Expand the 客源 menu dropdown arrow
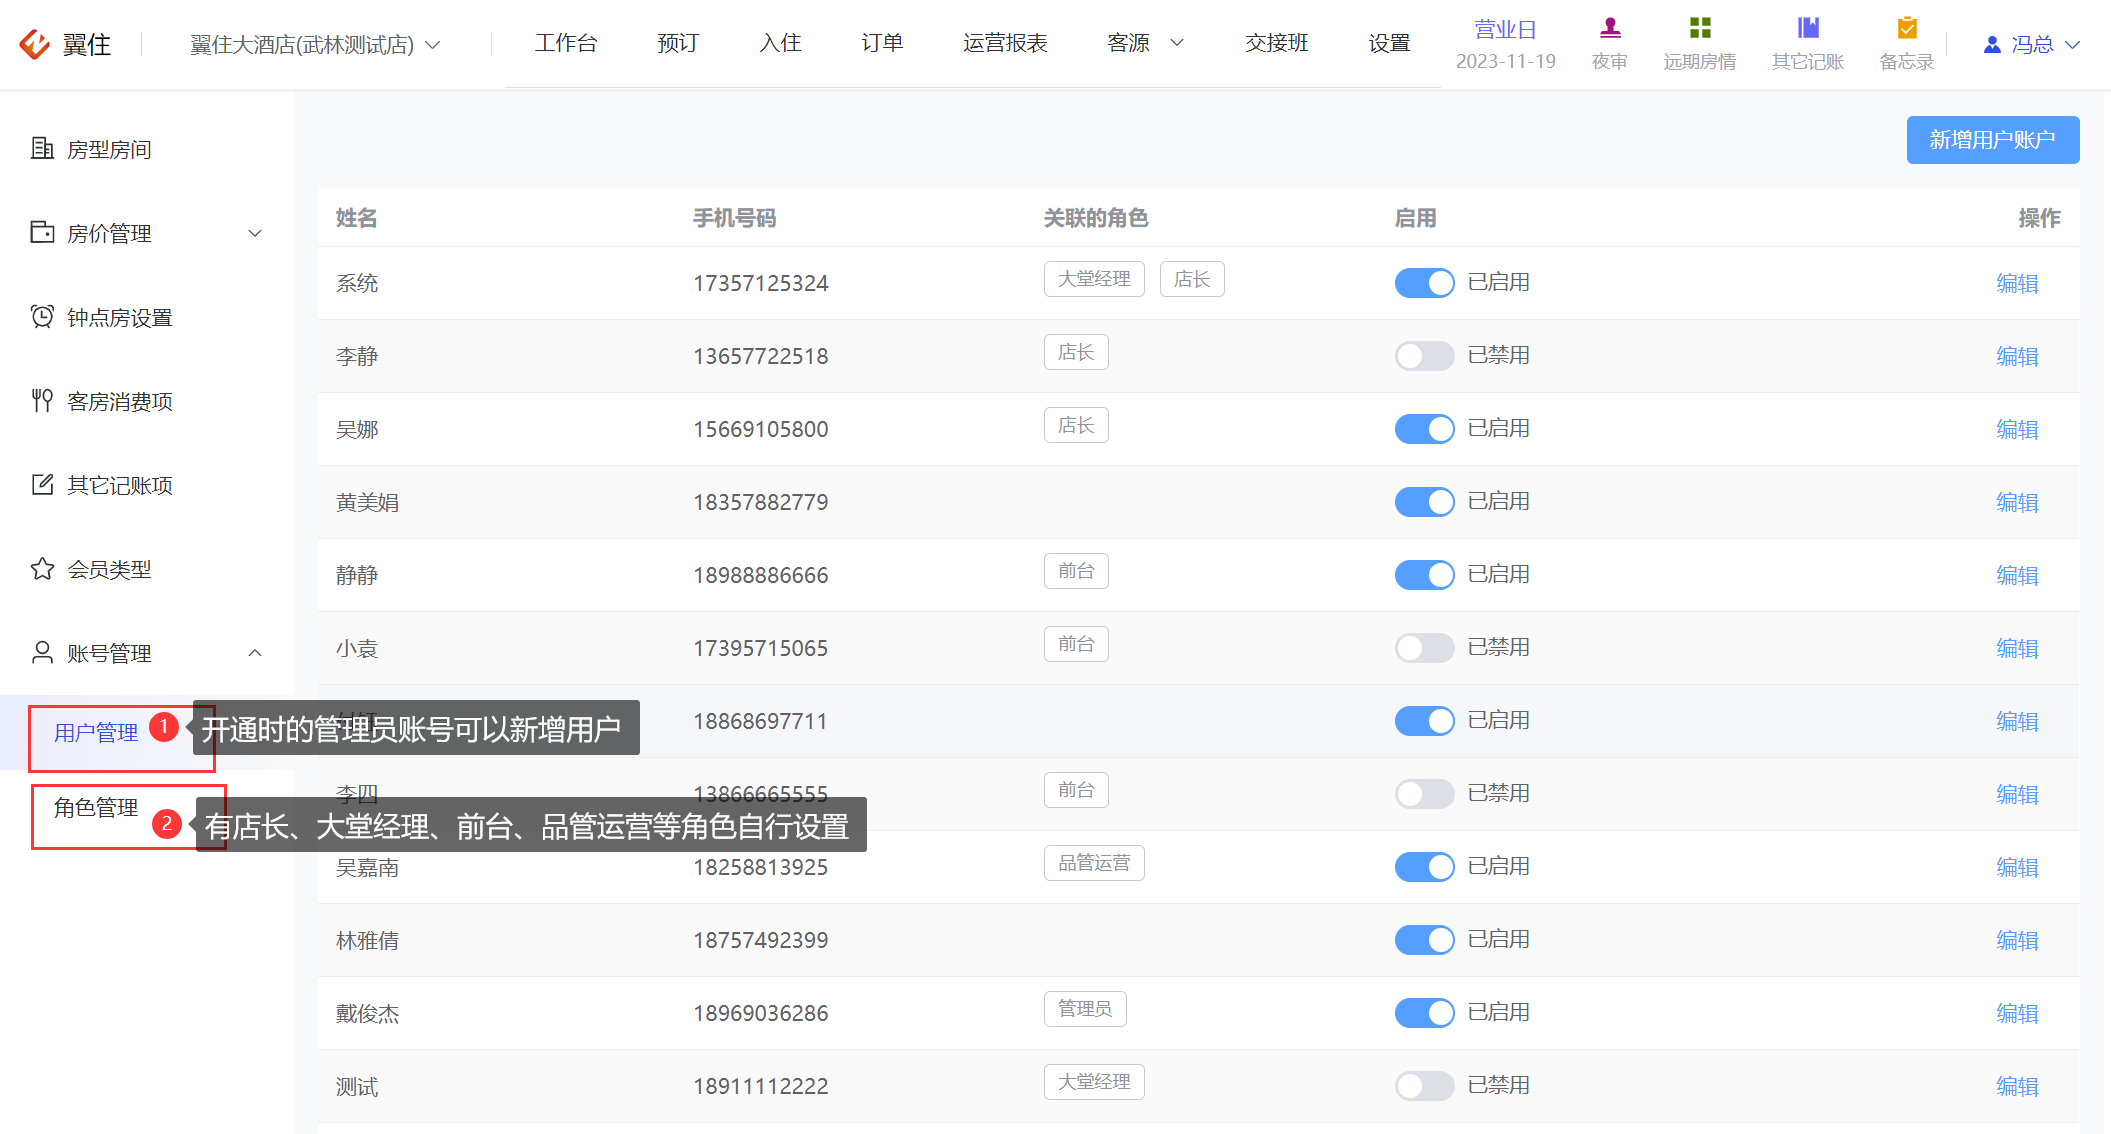Screen dimensions: 2111x1134 (1177, 43)
